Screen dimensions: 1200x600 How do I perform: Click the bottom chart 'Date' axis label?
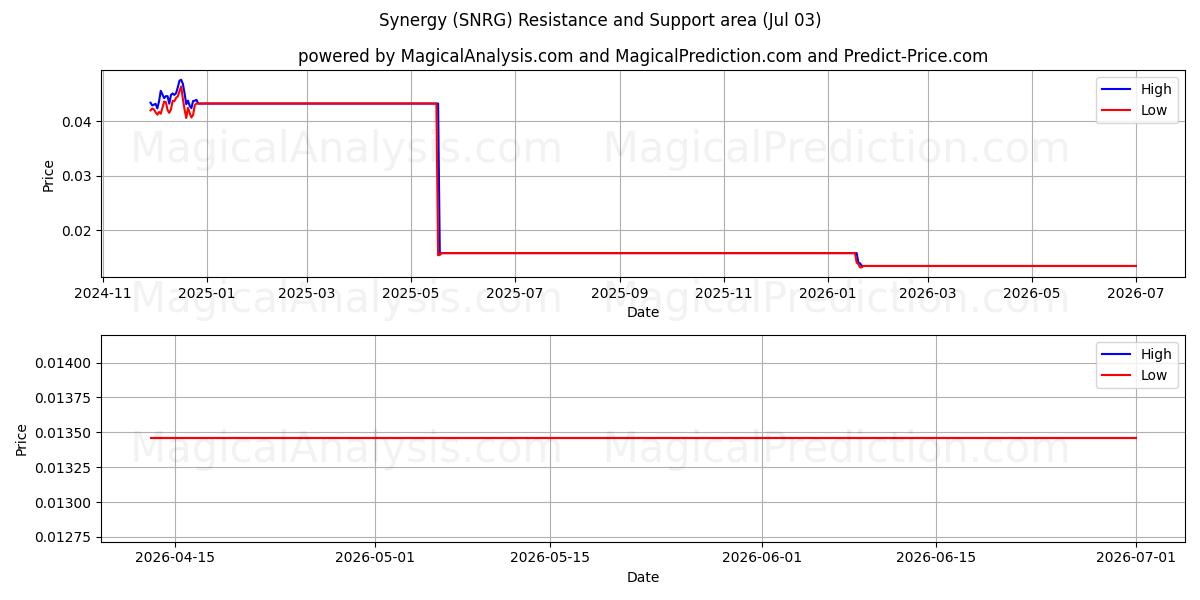point(643,577)
